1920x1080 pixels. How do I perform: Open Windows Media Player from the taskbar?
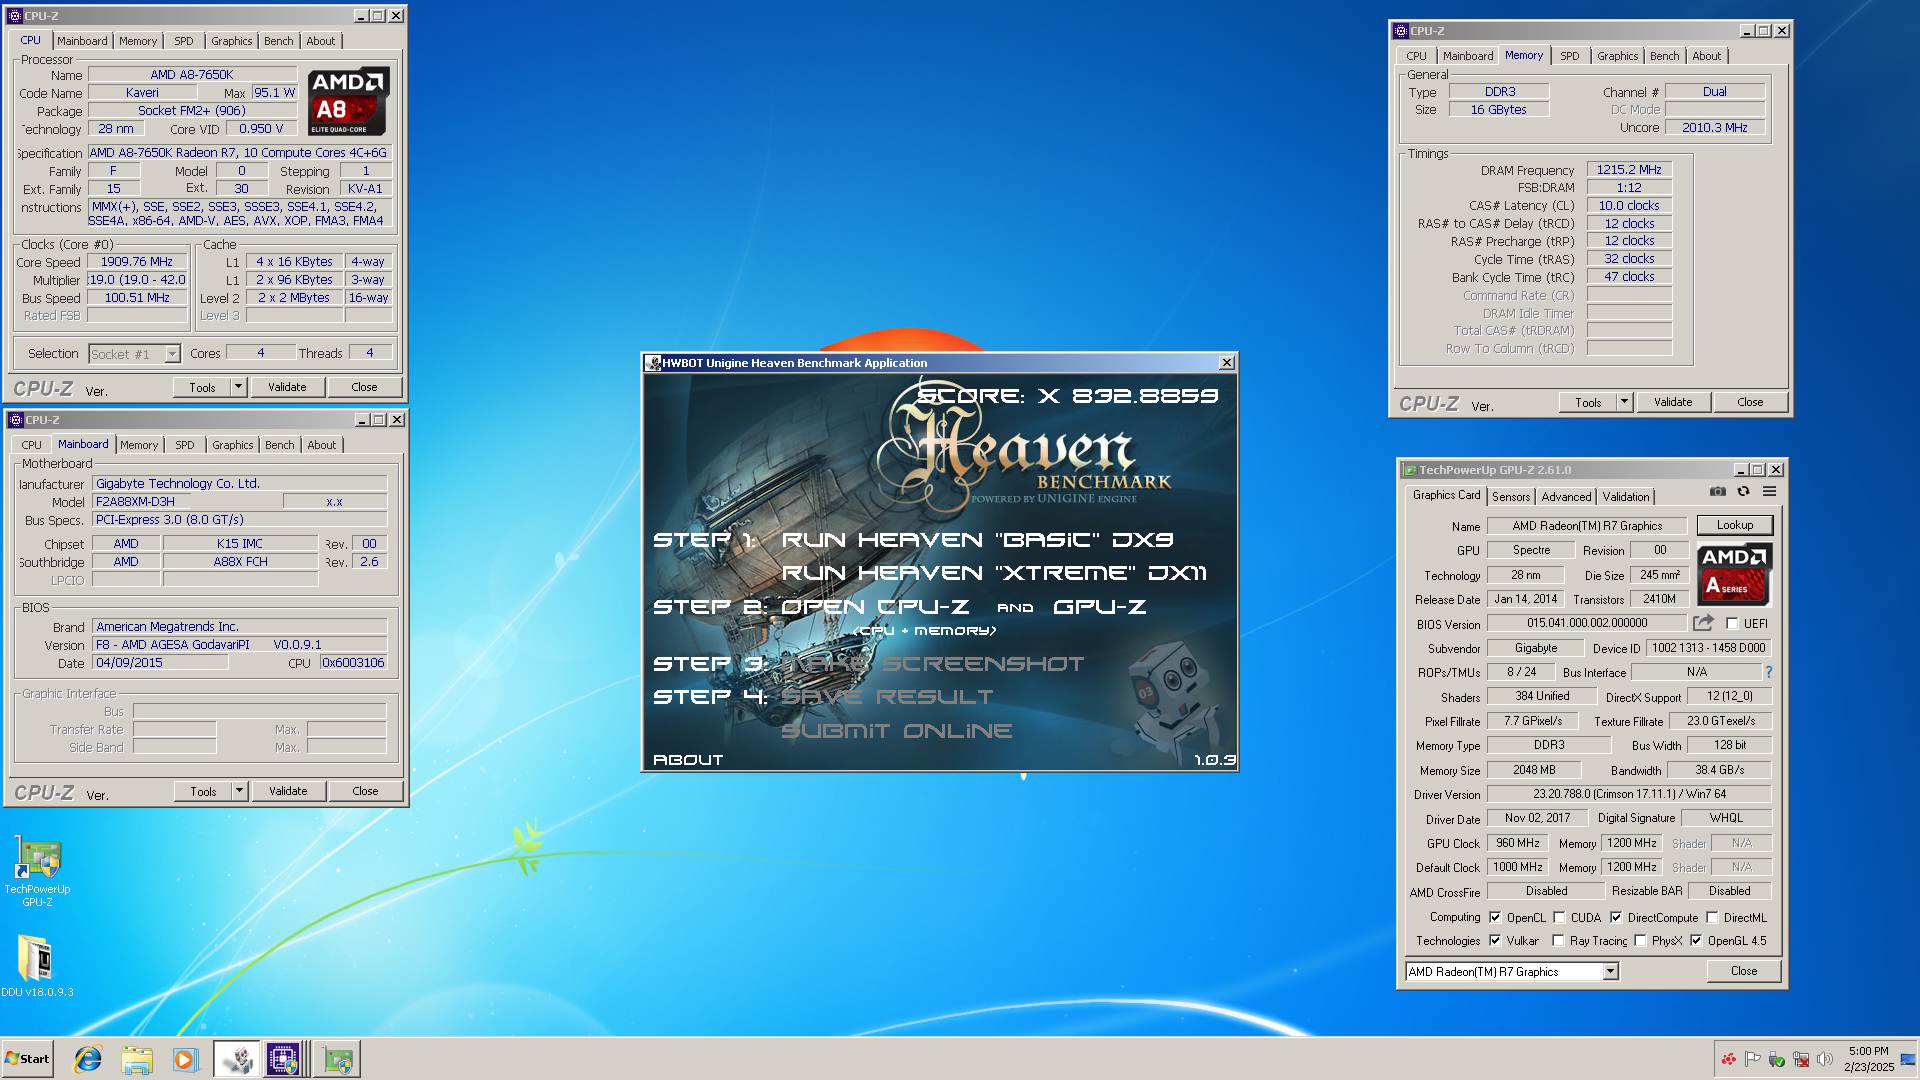(x=185, y=1059)
